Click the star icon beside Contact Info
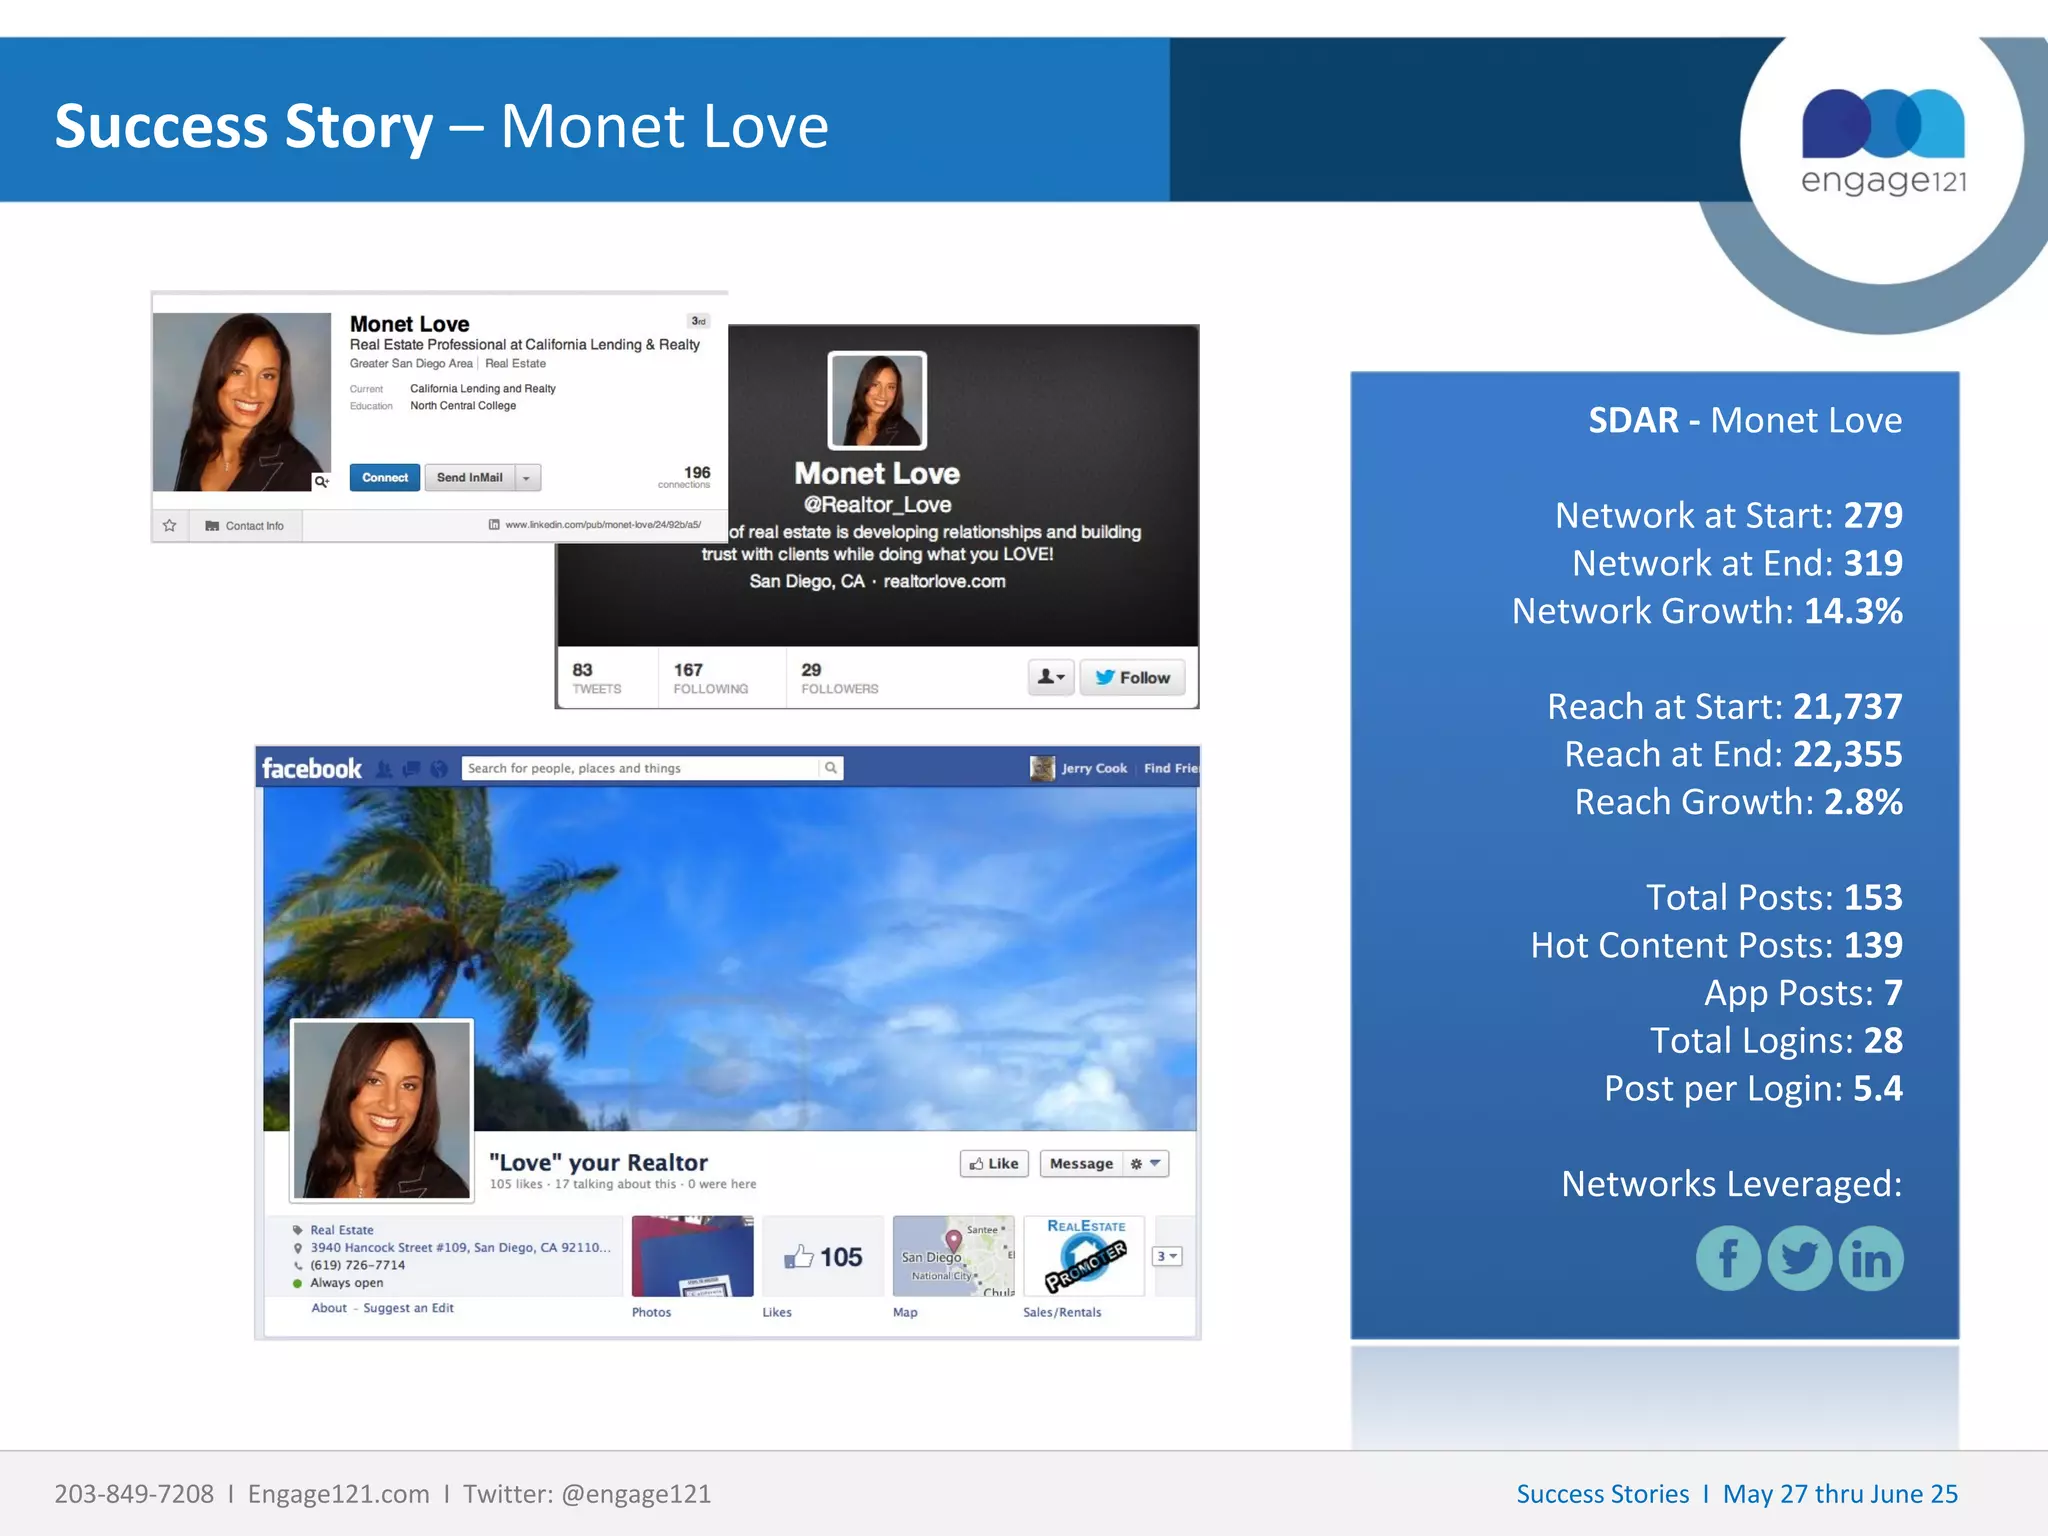The height and width of the screenshot is (1536, 2048). (170, 525)
